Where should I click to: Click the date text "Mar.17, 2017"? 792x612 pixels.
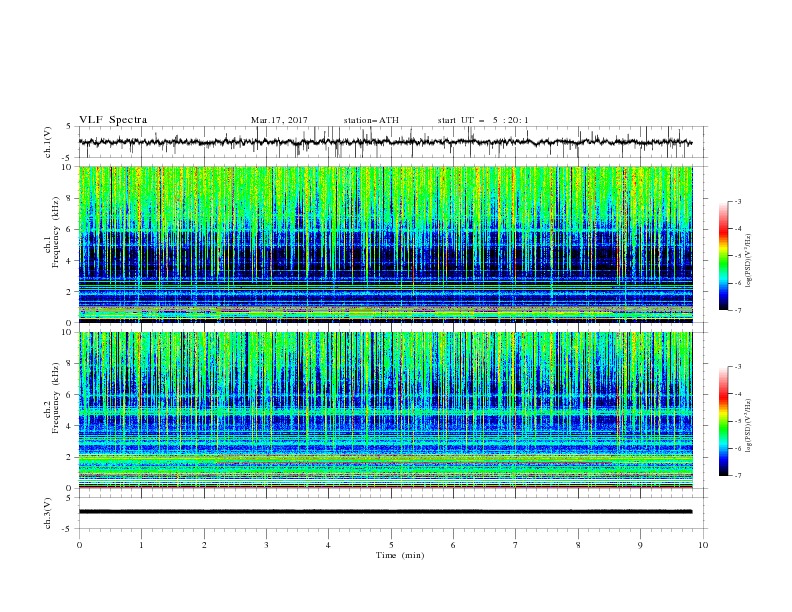click(279, 120)
